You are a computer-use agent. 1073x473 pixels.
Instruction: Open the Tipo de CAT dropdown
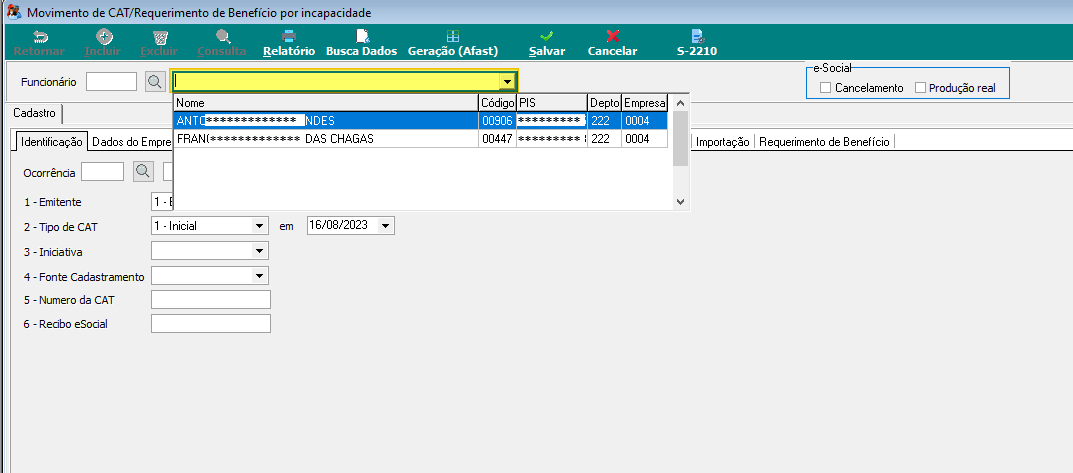(259, 225)
